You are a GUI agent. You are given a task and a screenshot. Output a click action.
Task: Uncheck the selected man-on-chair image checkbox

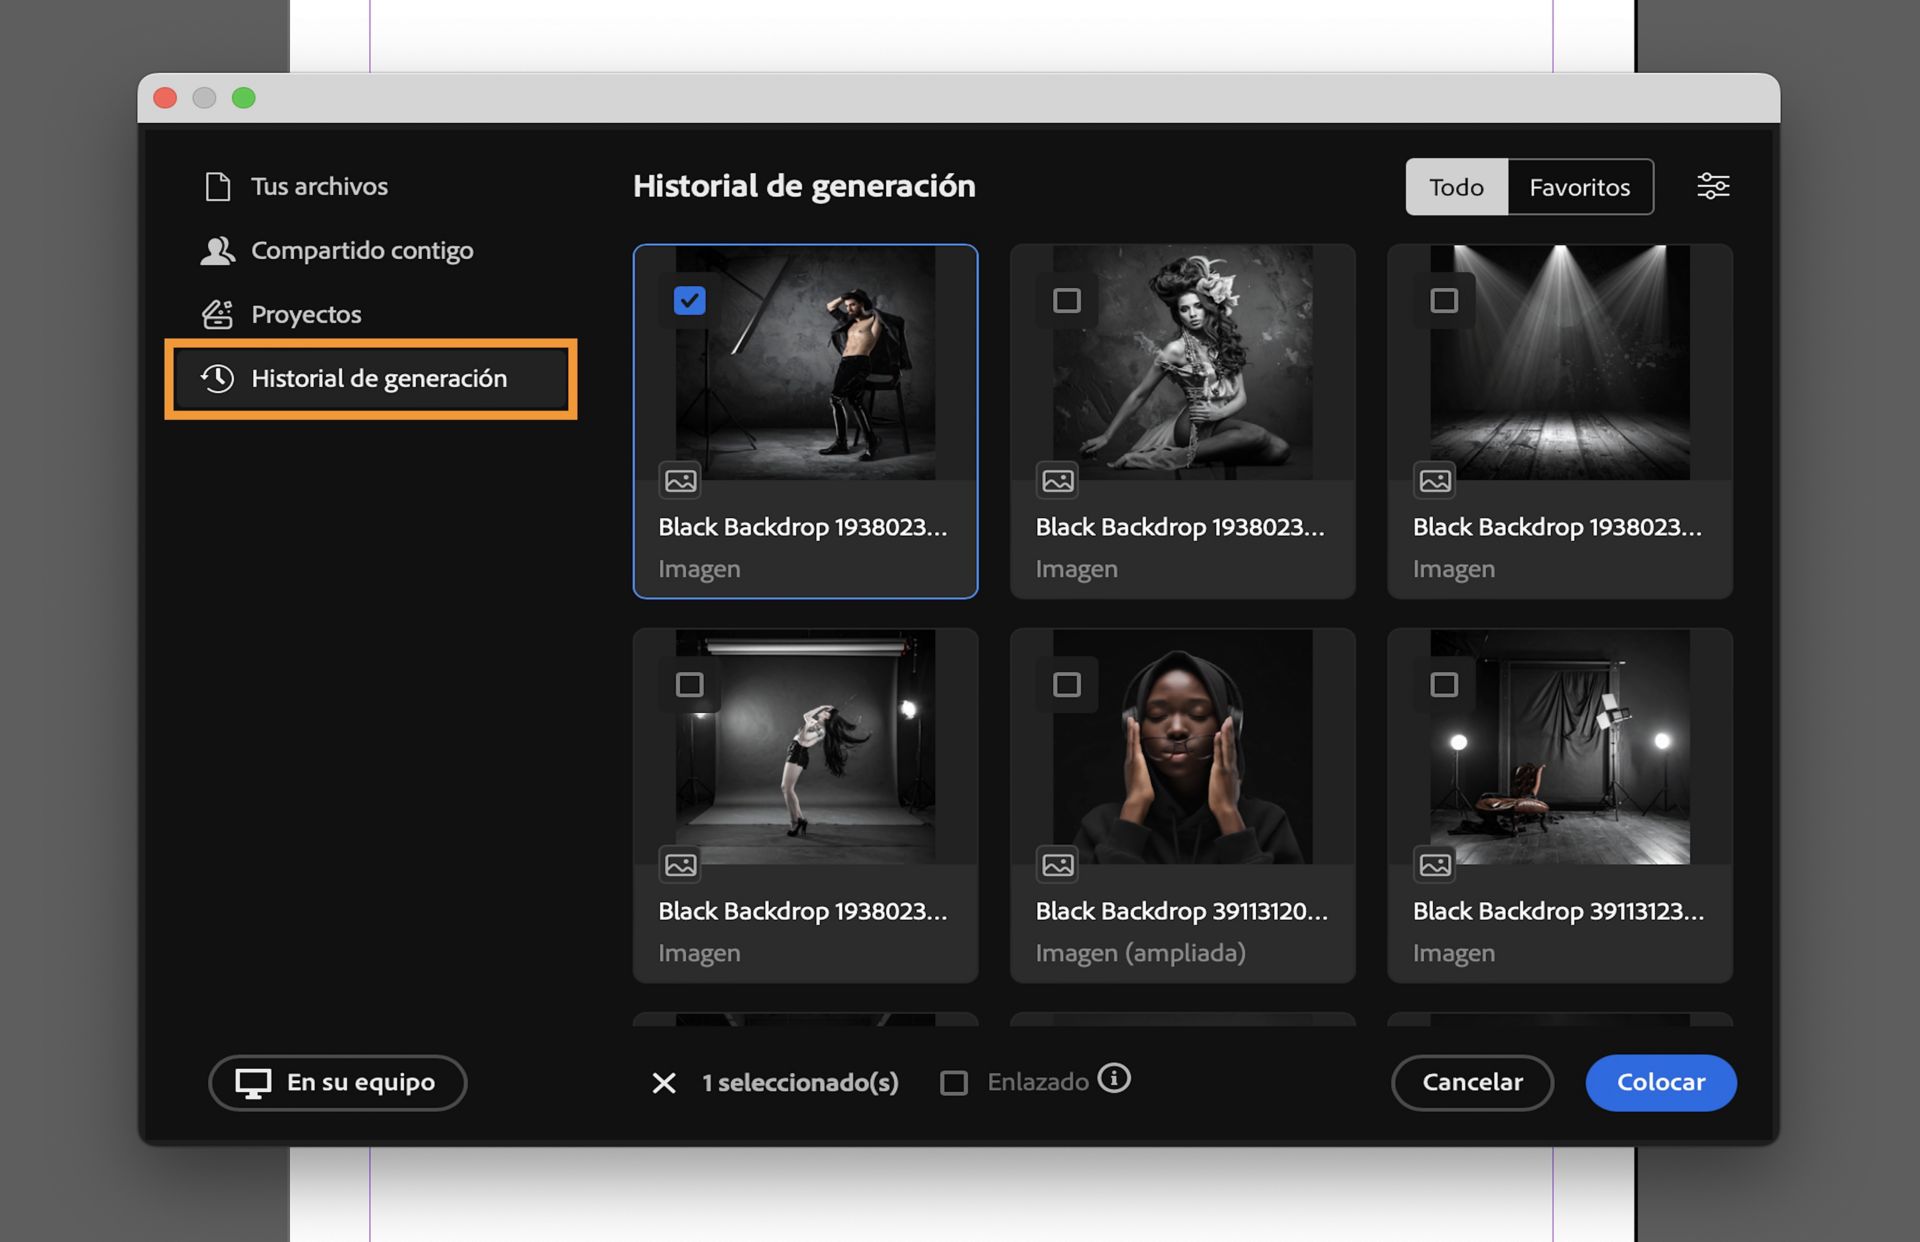689,300
